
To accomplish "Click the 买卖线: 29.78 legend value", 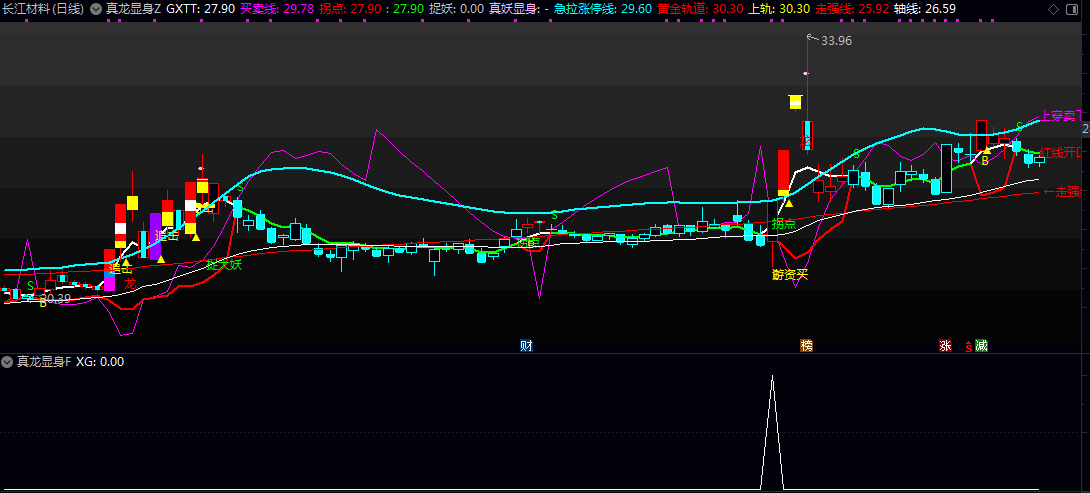I will [x=277, y=9].
